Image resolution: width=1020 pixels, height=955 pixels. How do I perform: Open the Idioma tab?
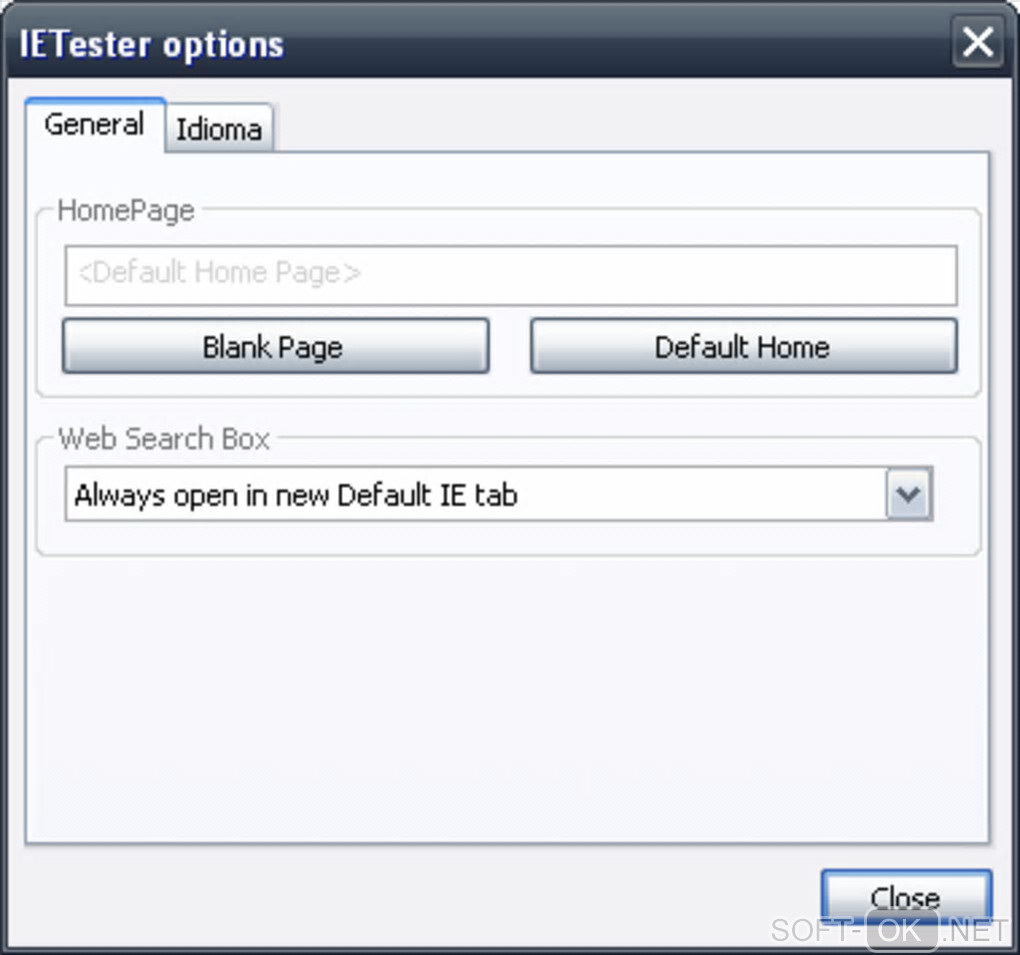[219, 129]
